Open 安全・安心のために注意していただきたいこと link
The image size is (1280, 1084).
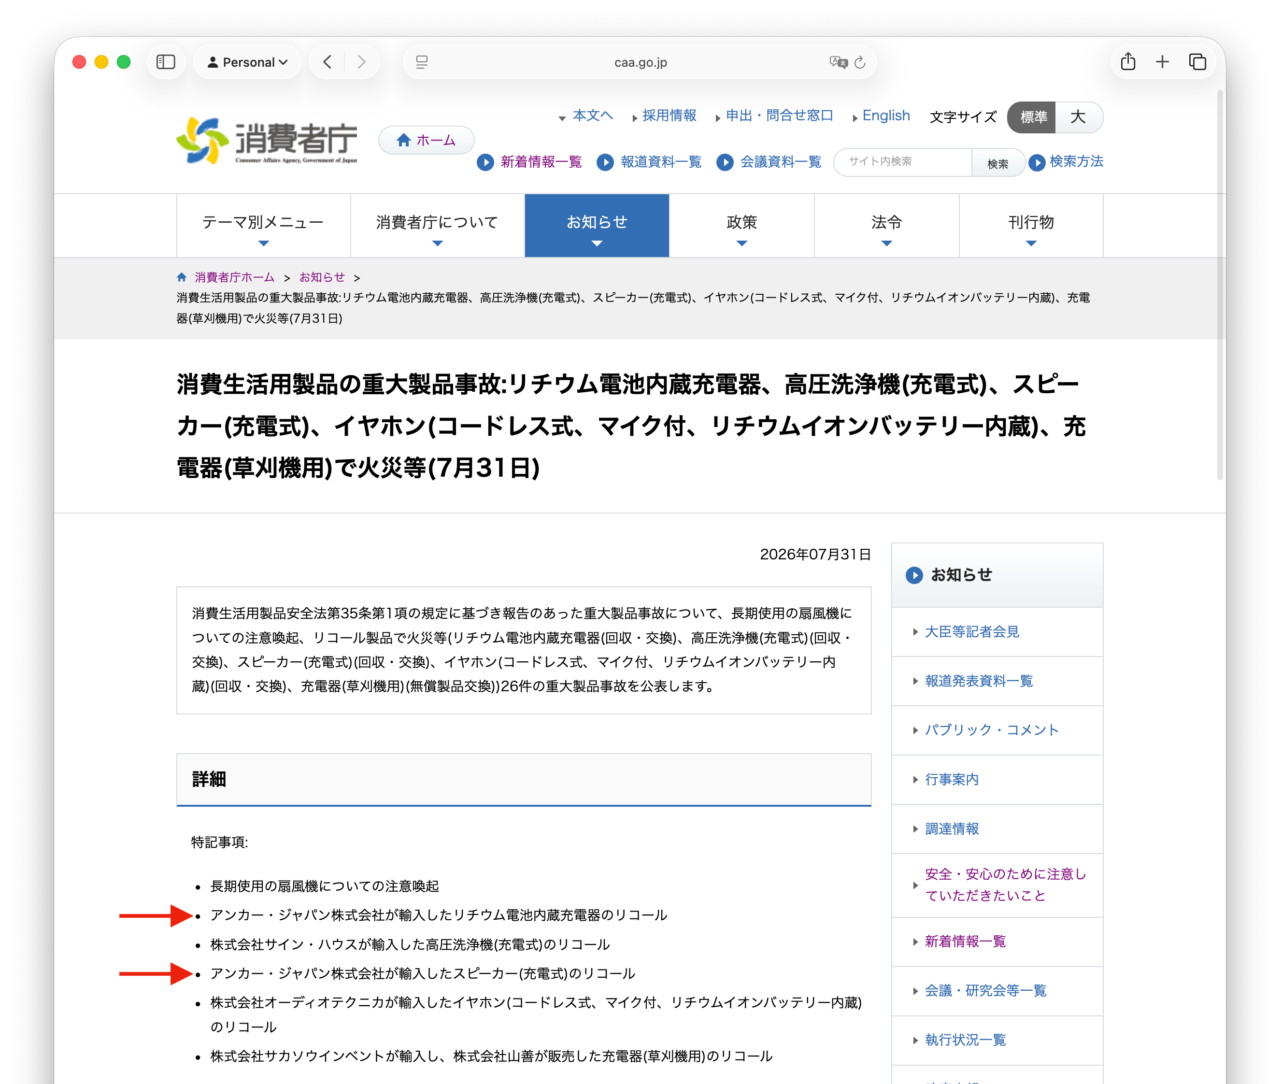1005,885
